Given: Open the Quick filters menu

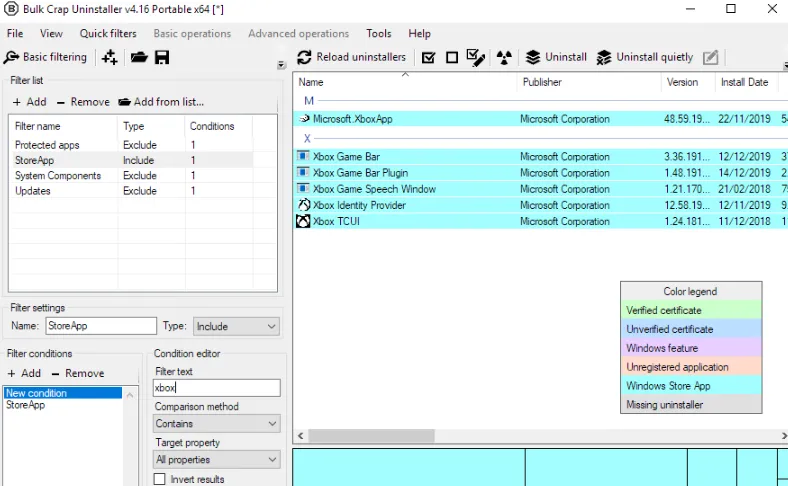Looking at the screenshot, I should 108,34.
